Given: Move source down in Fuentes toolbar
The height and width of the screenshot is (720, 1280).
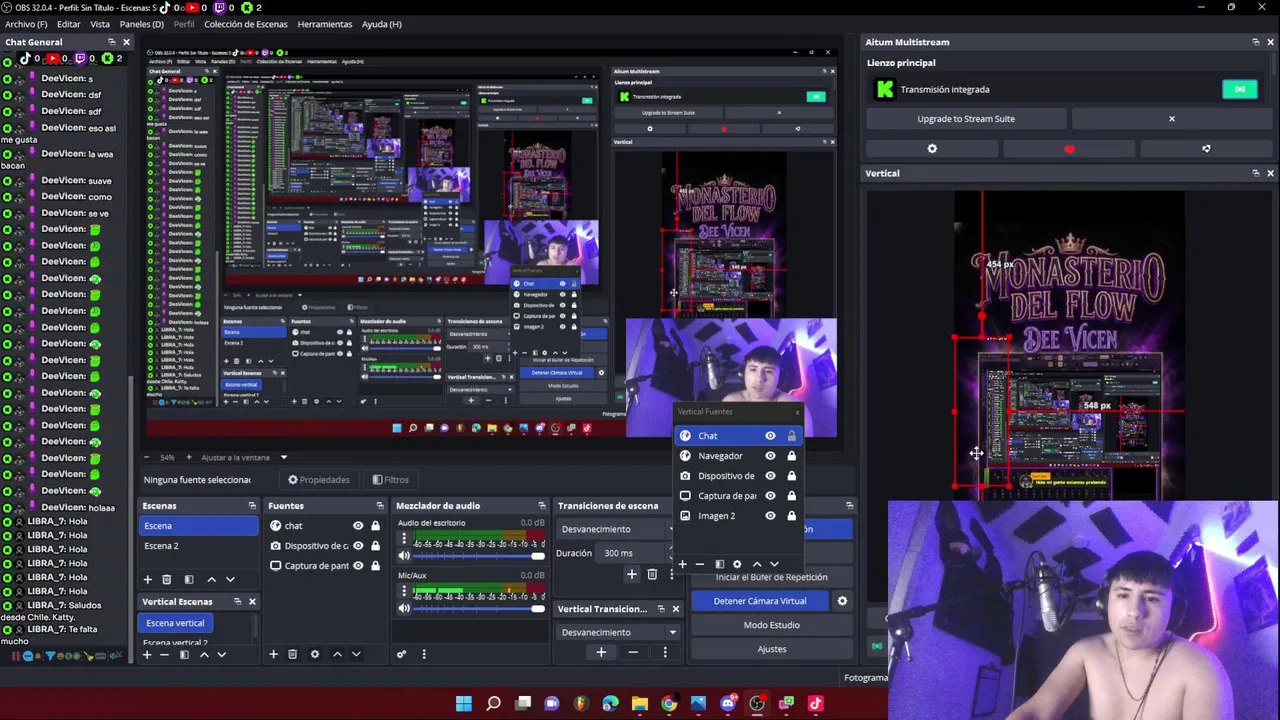Looking at the screenshot, I should click(x=356, y=654).
